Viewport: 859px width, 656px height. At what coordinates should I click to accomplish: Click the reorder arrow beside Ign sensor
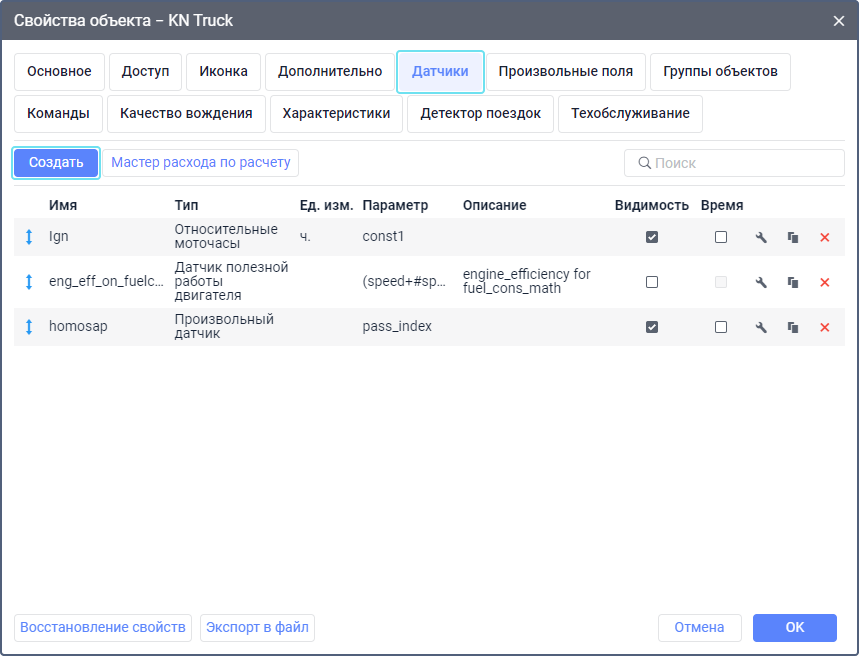(29, 238)
